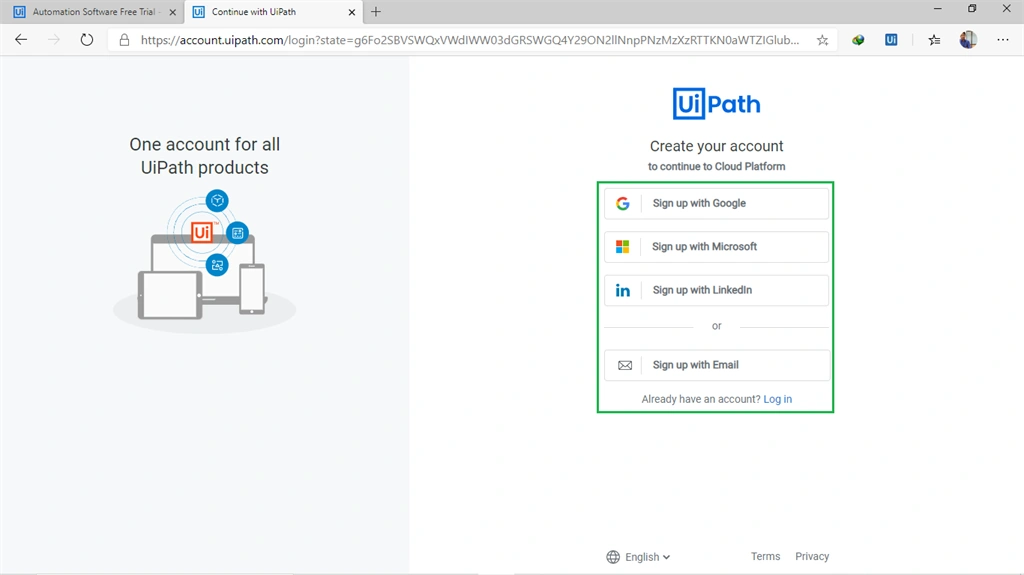1024x575 pixels.
Task: Open a new tab with plus icon
Action: pyautogui.click(x=376, y=12)
